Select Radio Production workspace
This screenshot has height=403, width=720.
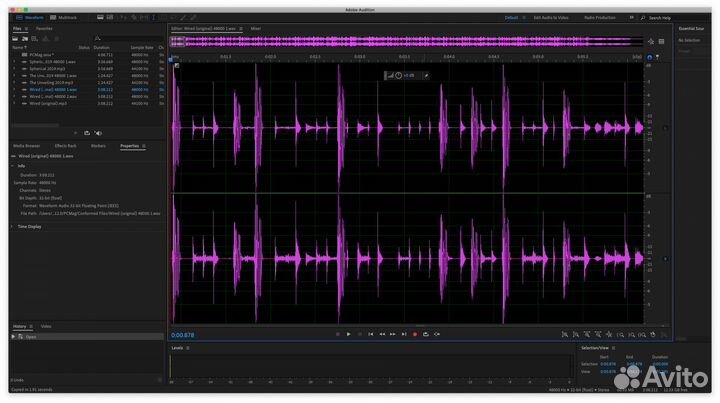click(600, 17)
